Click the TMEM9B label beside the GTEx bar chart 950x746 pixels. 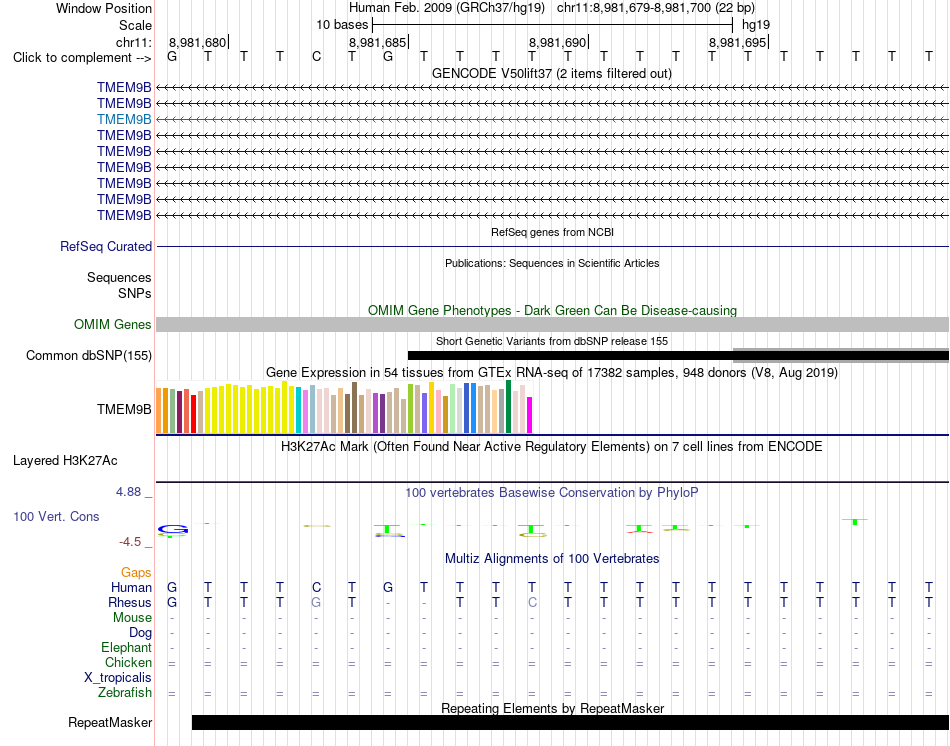point(124,410)
